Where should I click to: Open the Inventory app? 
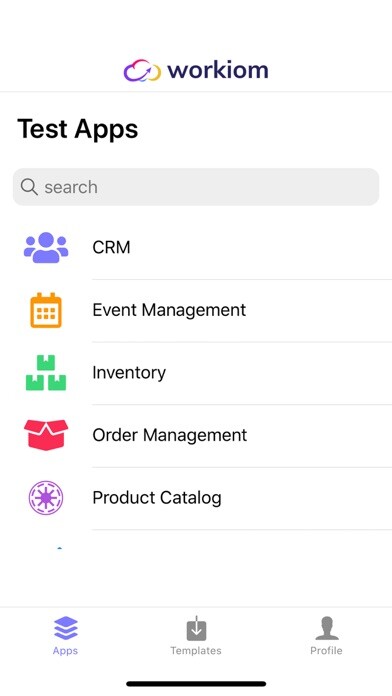pos(196,372)
